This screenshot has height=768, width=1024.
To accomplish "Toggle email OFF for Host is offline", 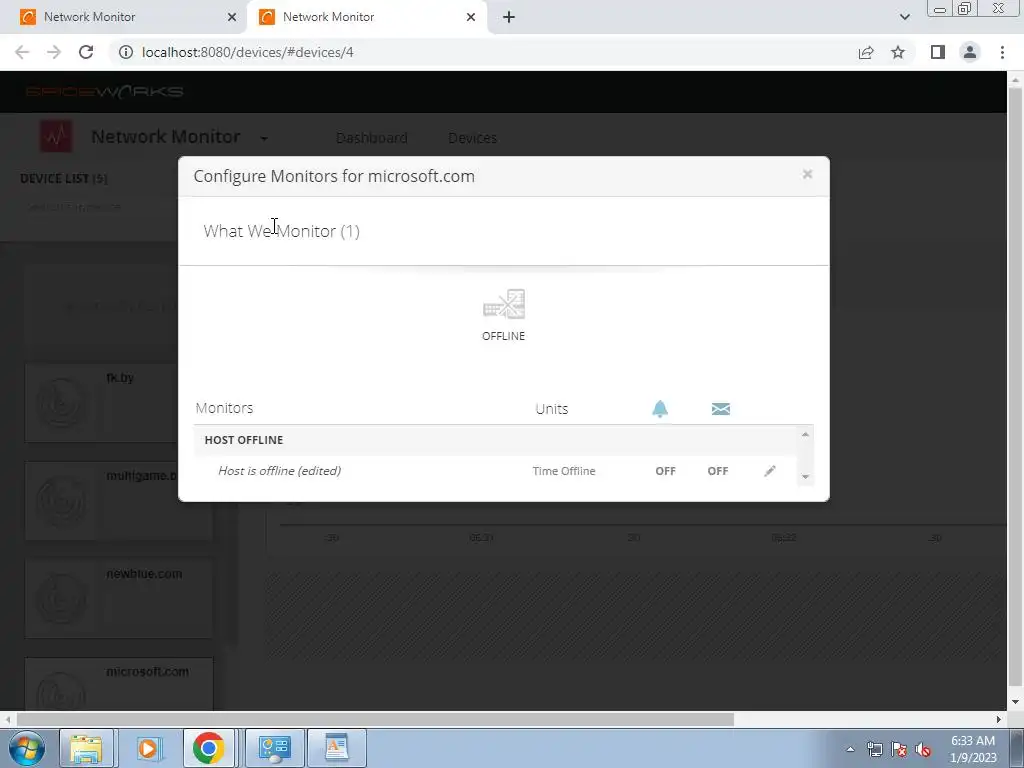I will 718,471.
